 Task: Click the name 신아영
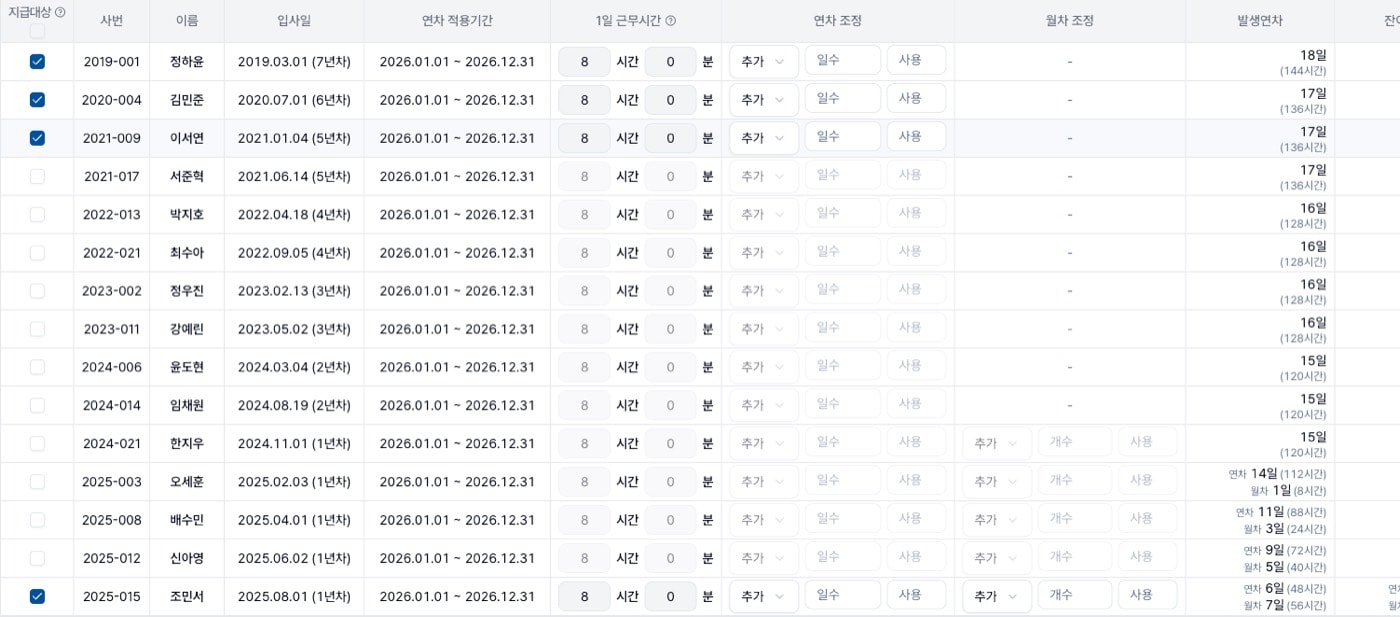click(187, 558)
